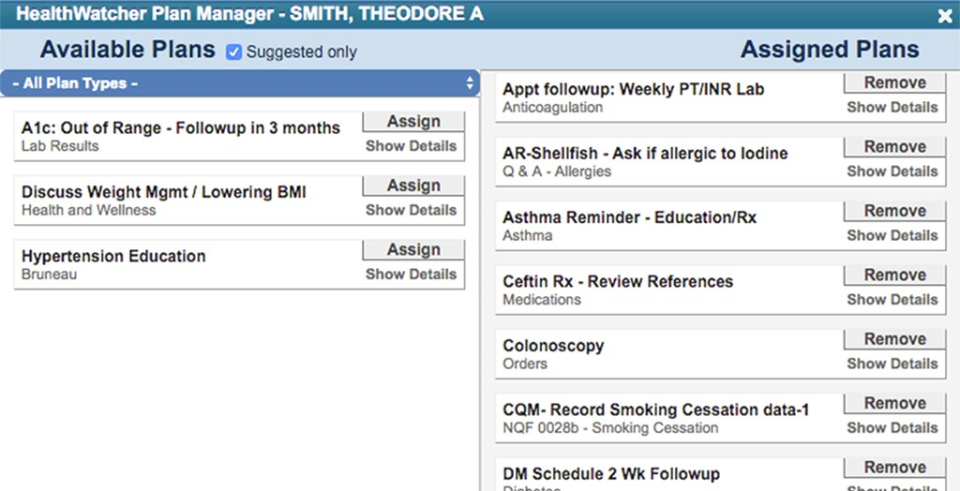The width and height of the screenshot is (960, 491).
Task: Show details for Colonoscopy plan
Action: click(892, 364)
